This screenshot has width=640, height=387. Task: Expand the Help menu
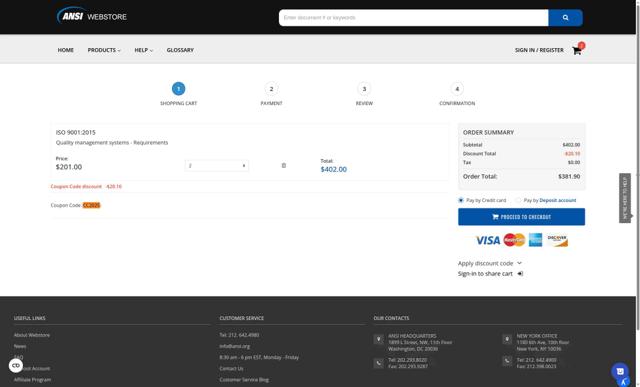point(144,50)
